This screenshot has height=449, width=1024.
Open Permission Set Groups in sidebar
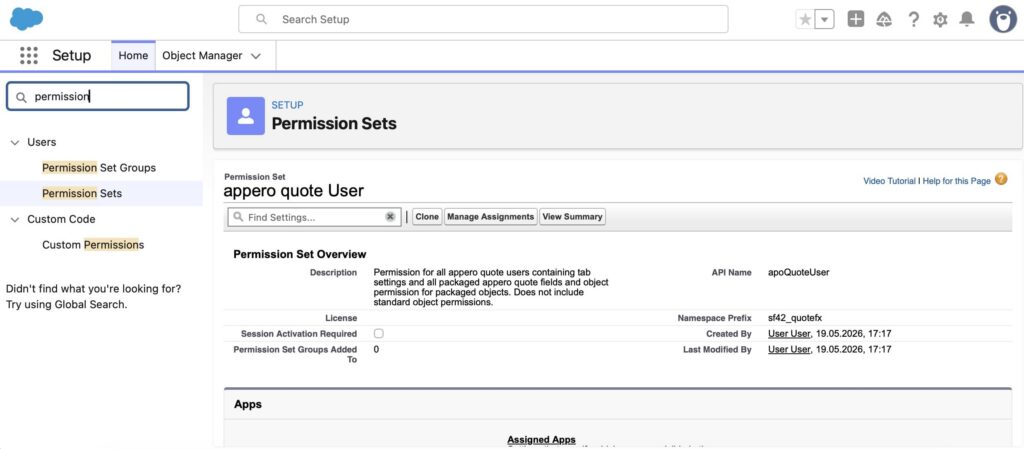coord(99,168)
